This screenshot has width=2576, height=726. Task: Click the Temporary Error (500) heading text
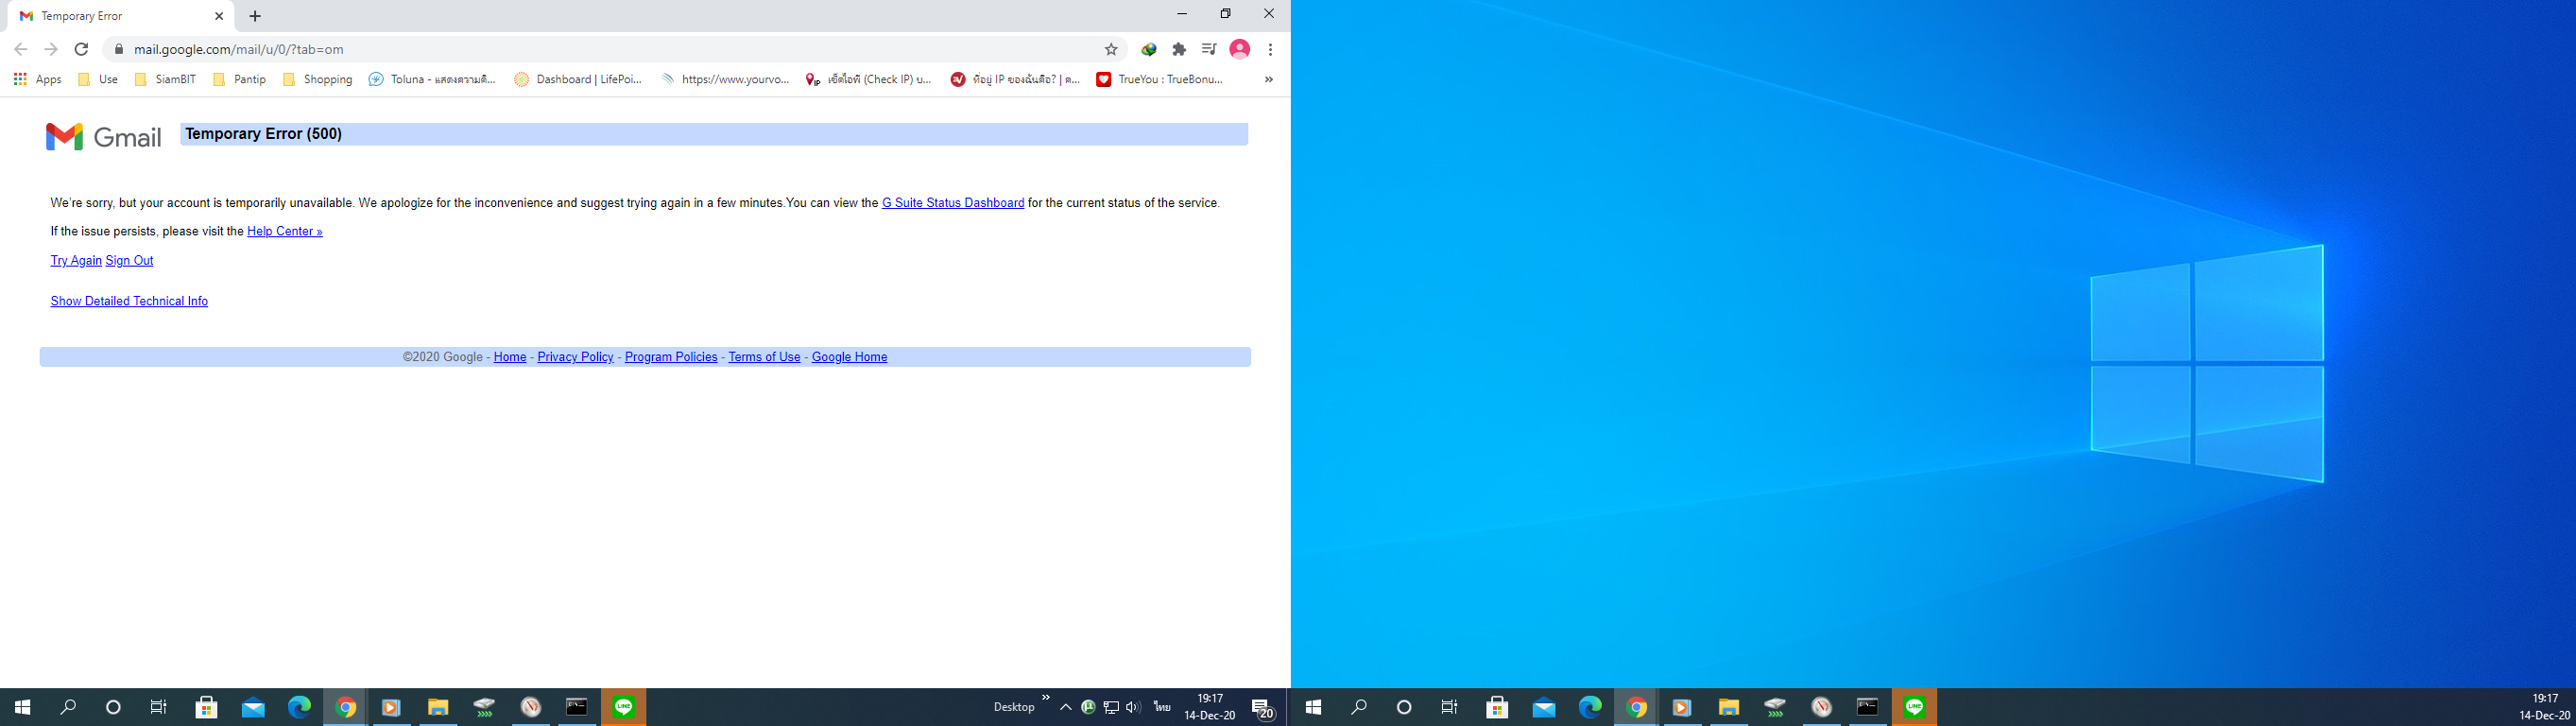coord(264,134)
